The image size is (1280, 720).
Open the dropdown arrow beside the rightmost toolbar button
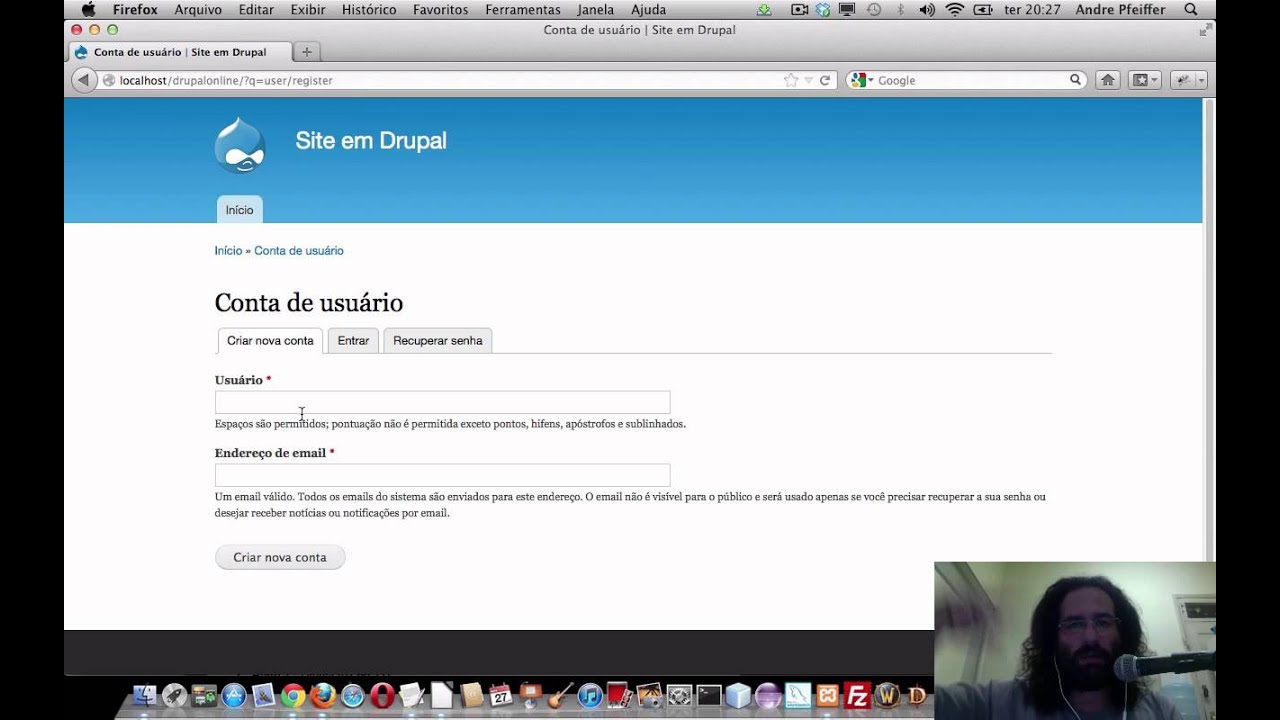coord(1201,80)
